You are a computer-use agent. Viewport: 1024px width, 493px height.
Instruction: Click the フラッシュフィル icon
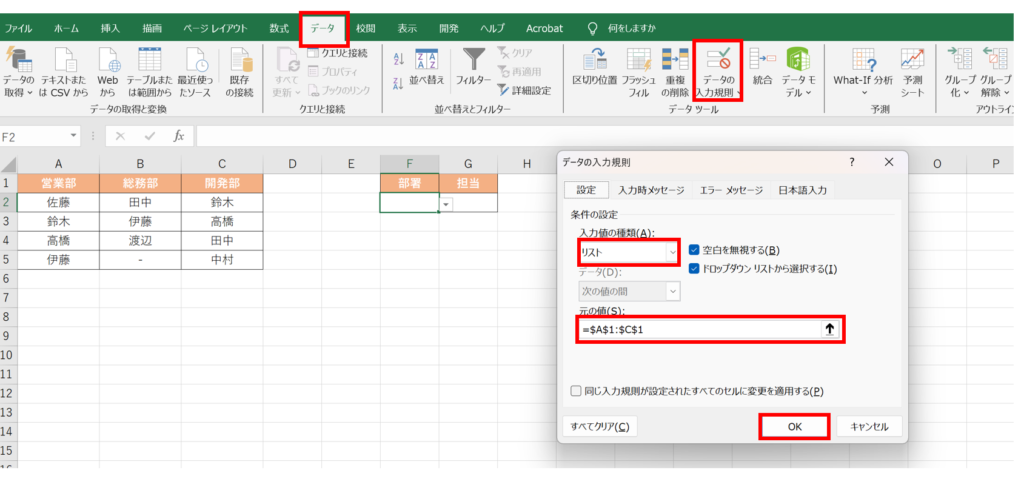coord(638,61)
